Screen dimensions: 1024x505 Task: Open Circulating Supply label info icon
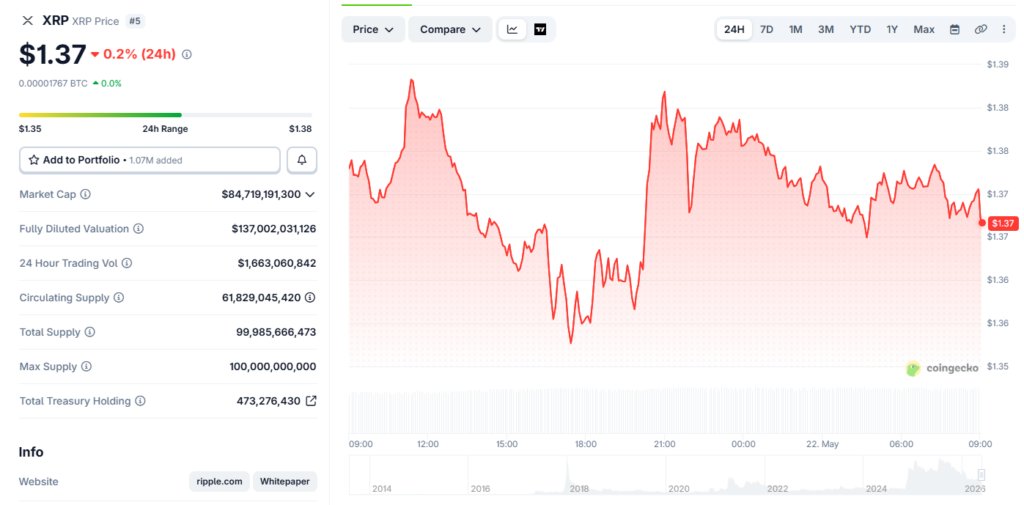click(119, 298)
